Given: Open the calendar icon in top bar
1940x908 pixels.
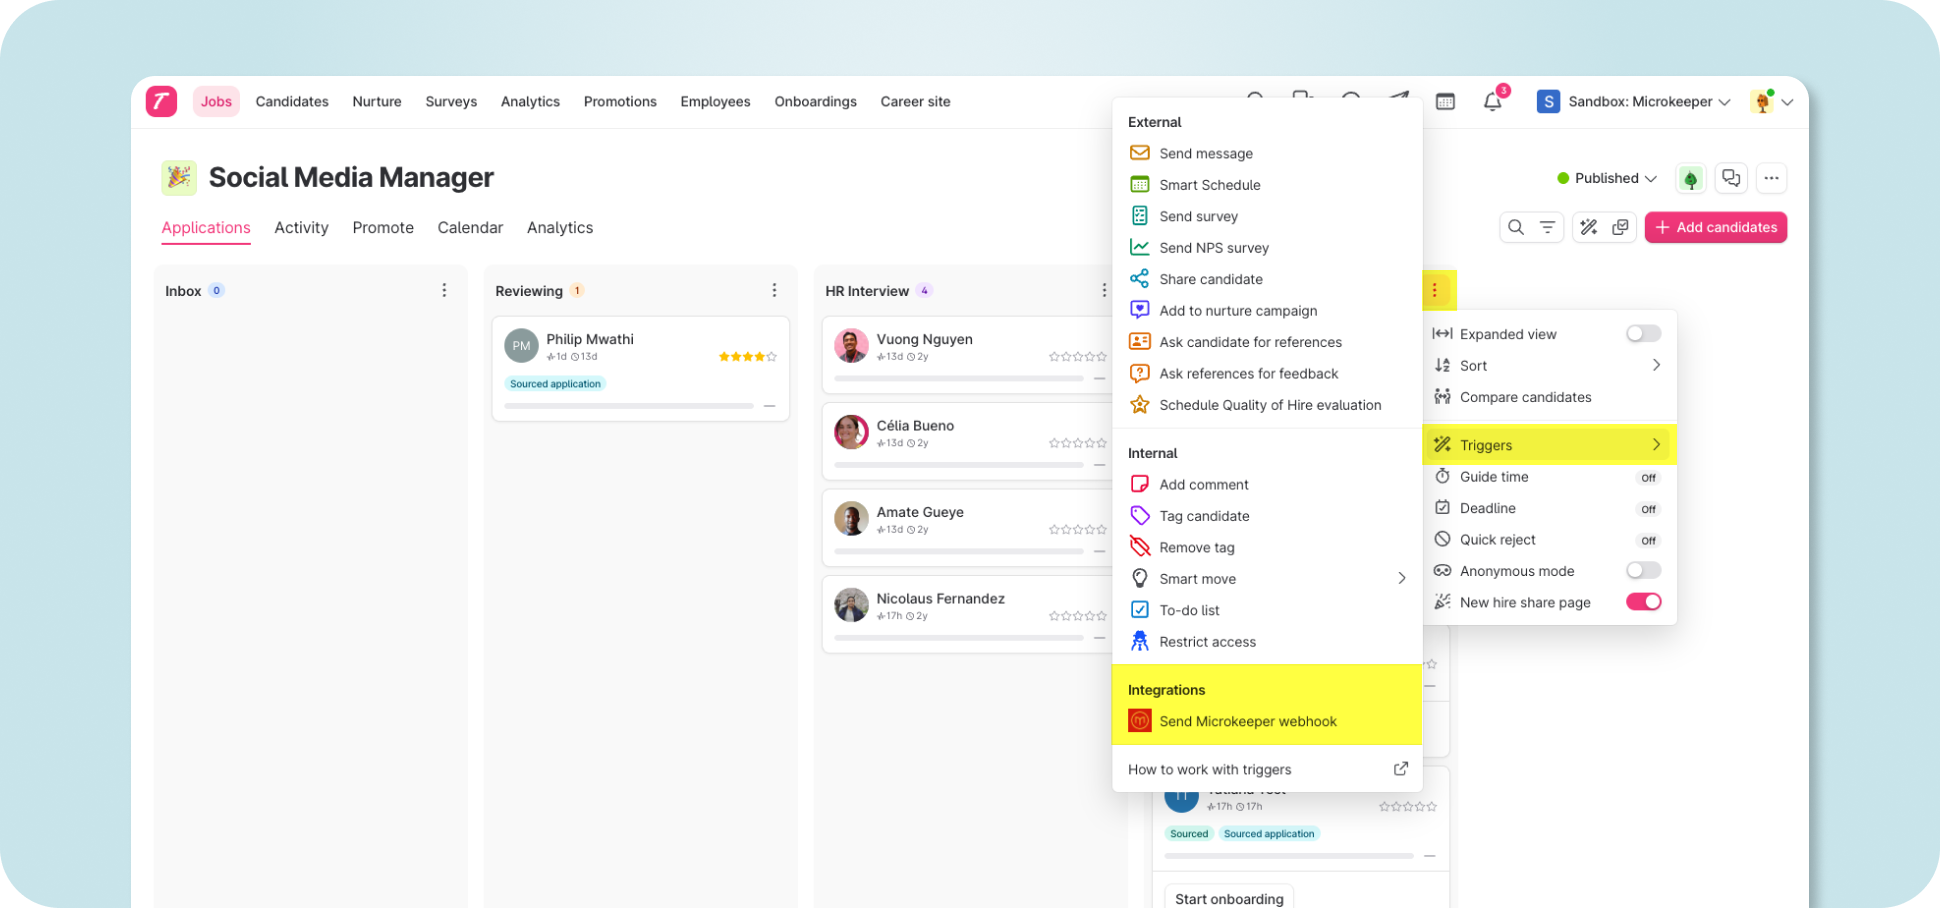Looking at the screenshot, I should [1445, 101].
